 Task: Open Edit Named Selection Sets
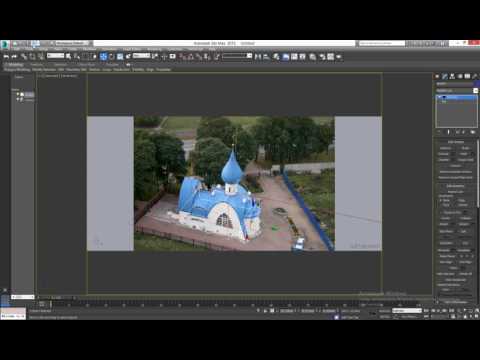[217, 57]
